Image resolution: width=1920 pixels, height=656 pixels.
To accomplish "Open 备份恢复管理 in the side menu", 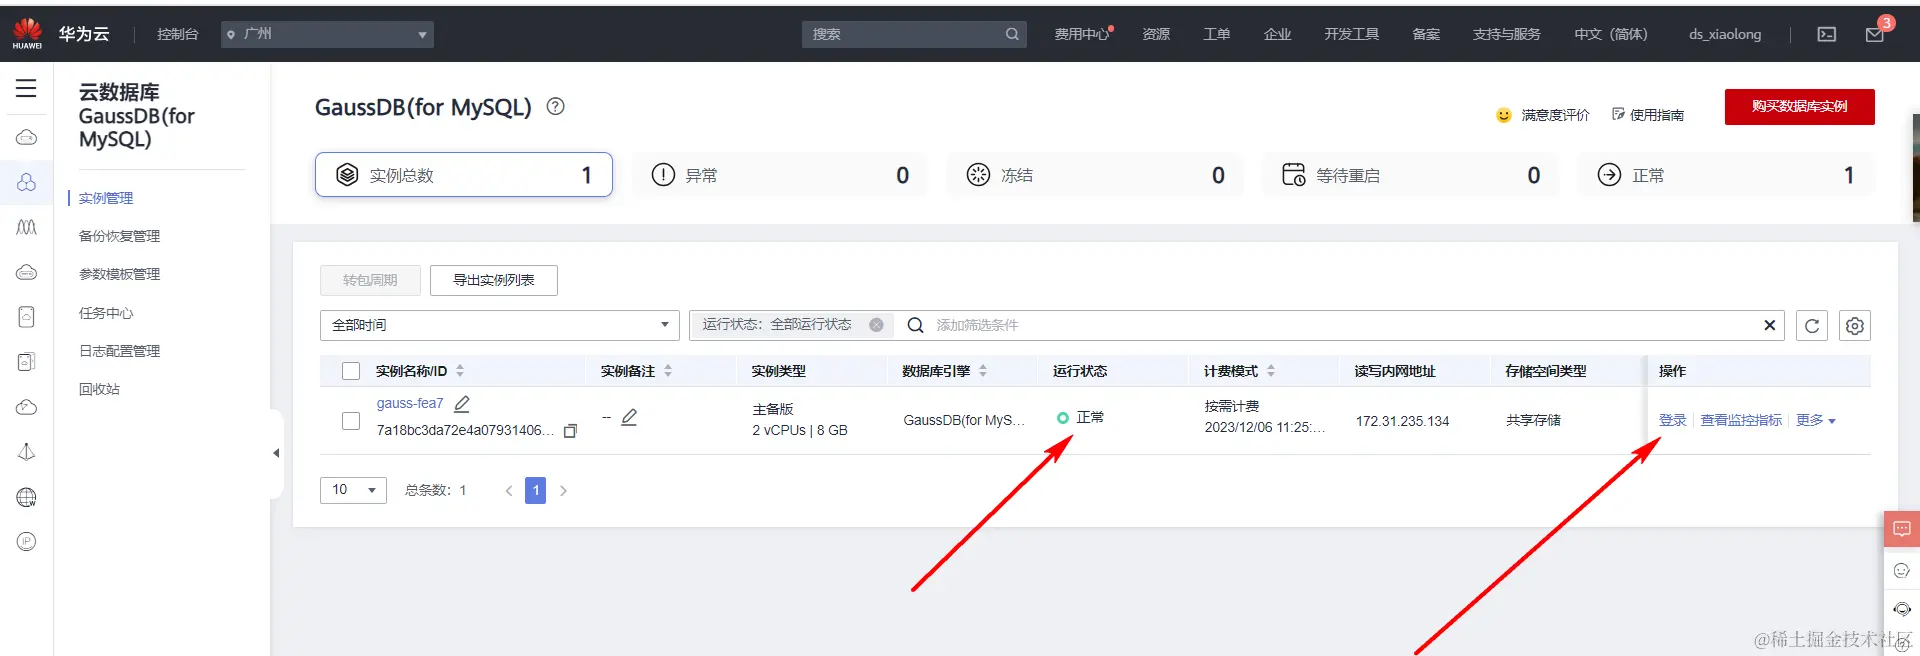I will [x=119, y=236].
